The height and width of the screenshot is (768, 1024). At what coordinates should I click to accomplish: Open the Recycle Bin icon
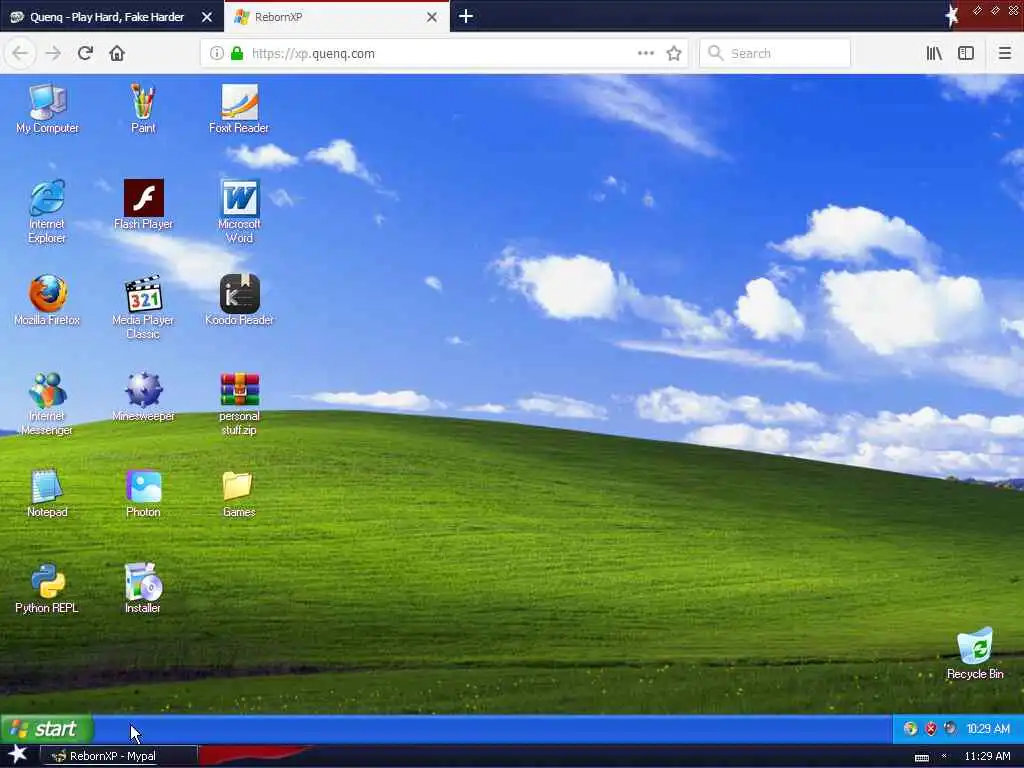tap(975, 654)
